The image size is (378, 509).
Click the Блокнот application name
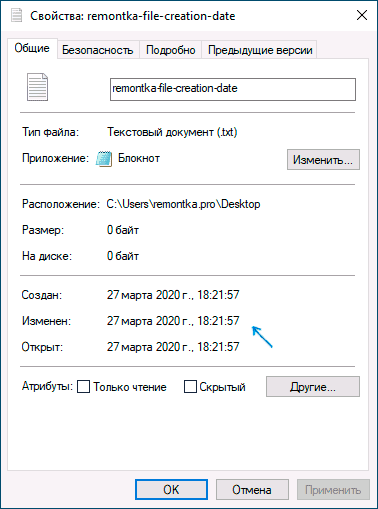139,158
